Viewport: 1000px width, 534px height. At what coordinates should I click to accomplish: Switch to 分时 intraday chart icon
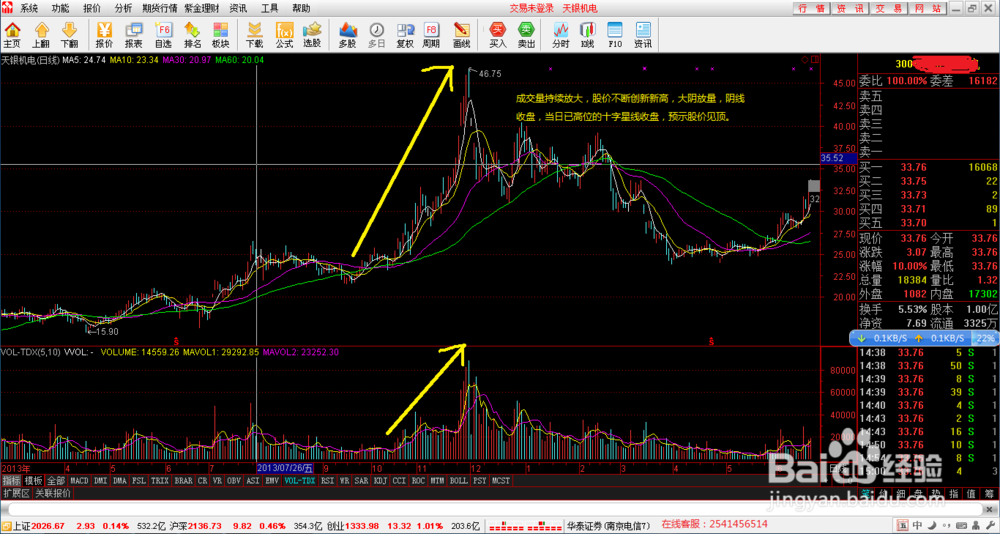[561, 35]
